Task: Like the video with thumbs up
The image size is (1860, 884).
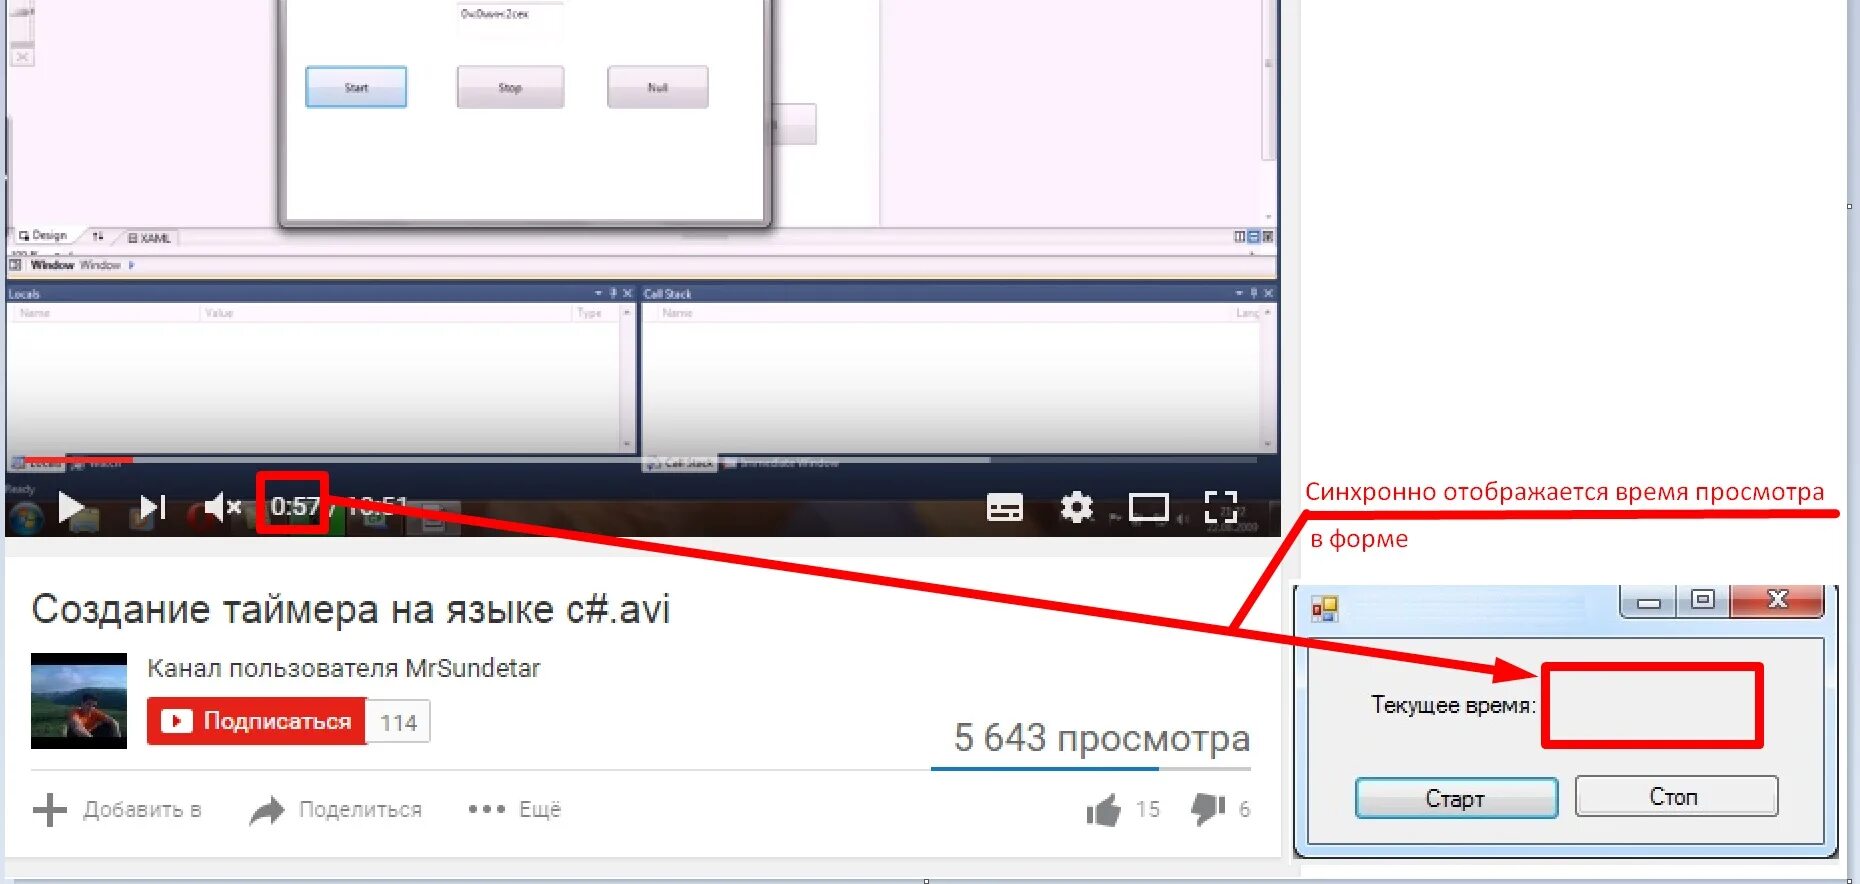Action: 1104,810
